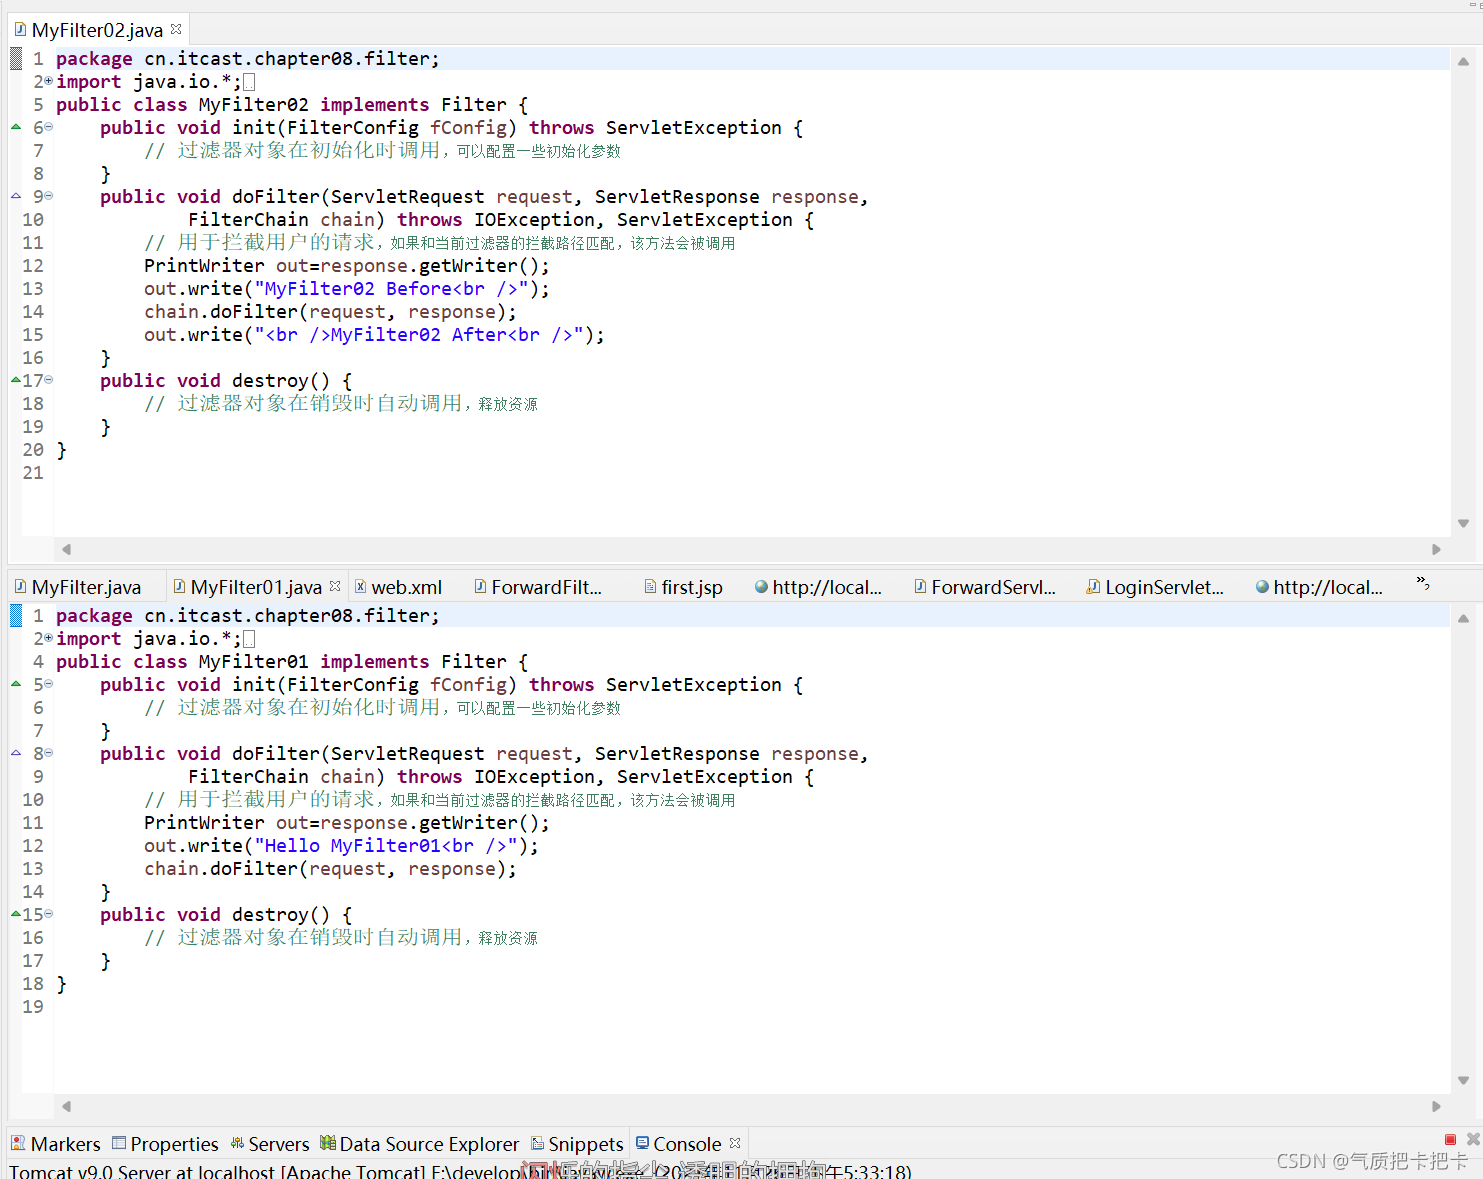Click override marker beside destroy in MyFilter01 editor
This screenshot has height=1179, width=1483.
[x=16, y=914]
